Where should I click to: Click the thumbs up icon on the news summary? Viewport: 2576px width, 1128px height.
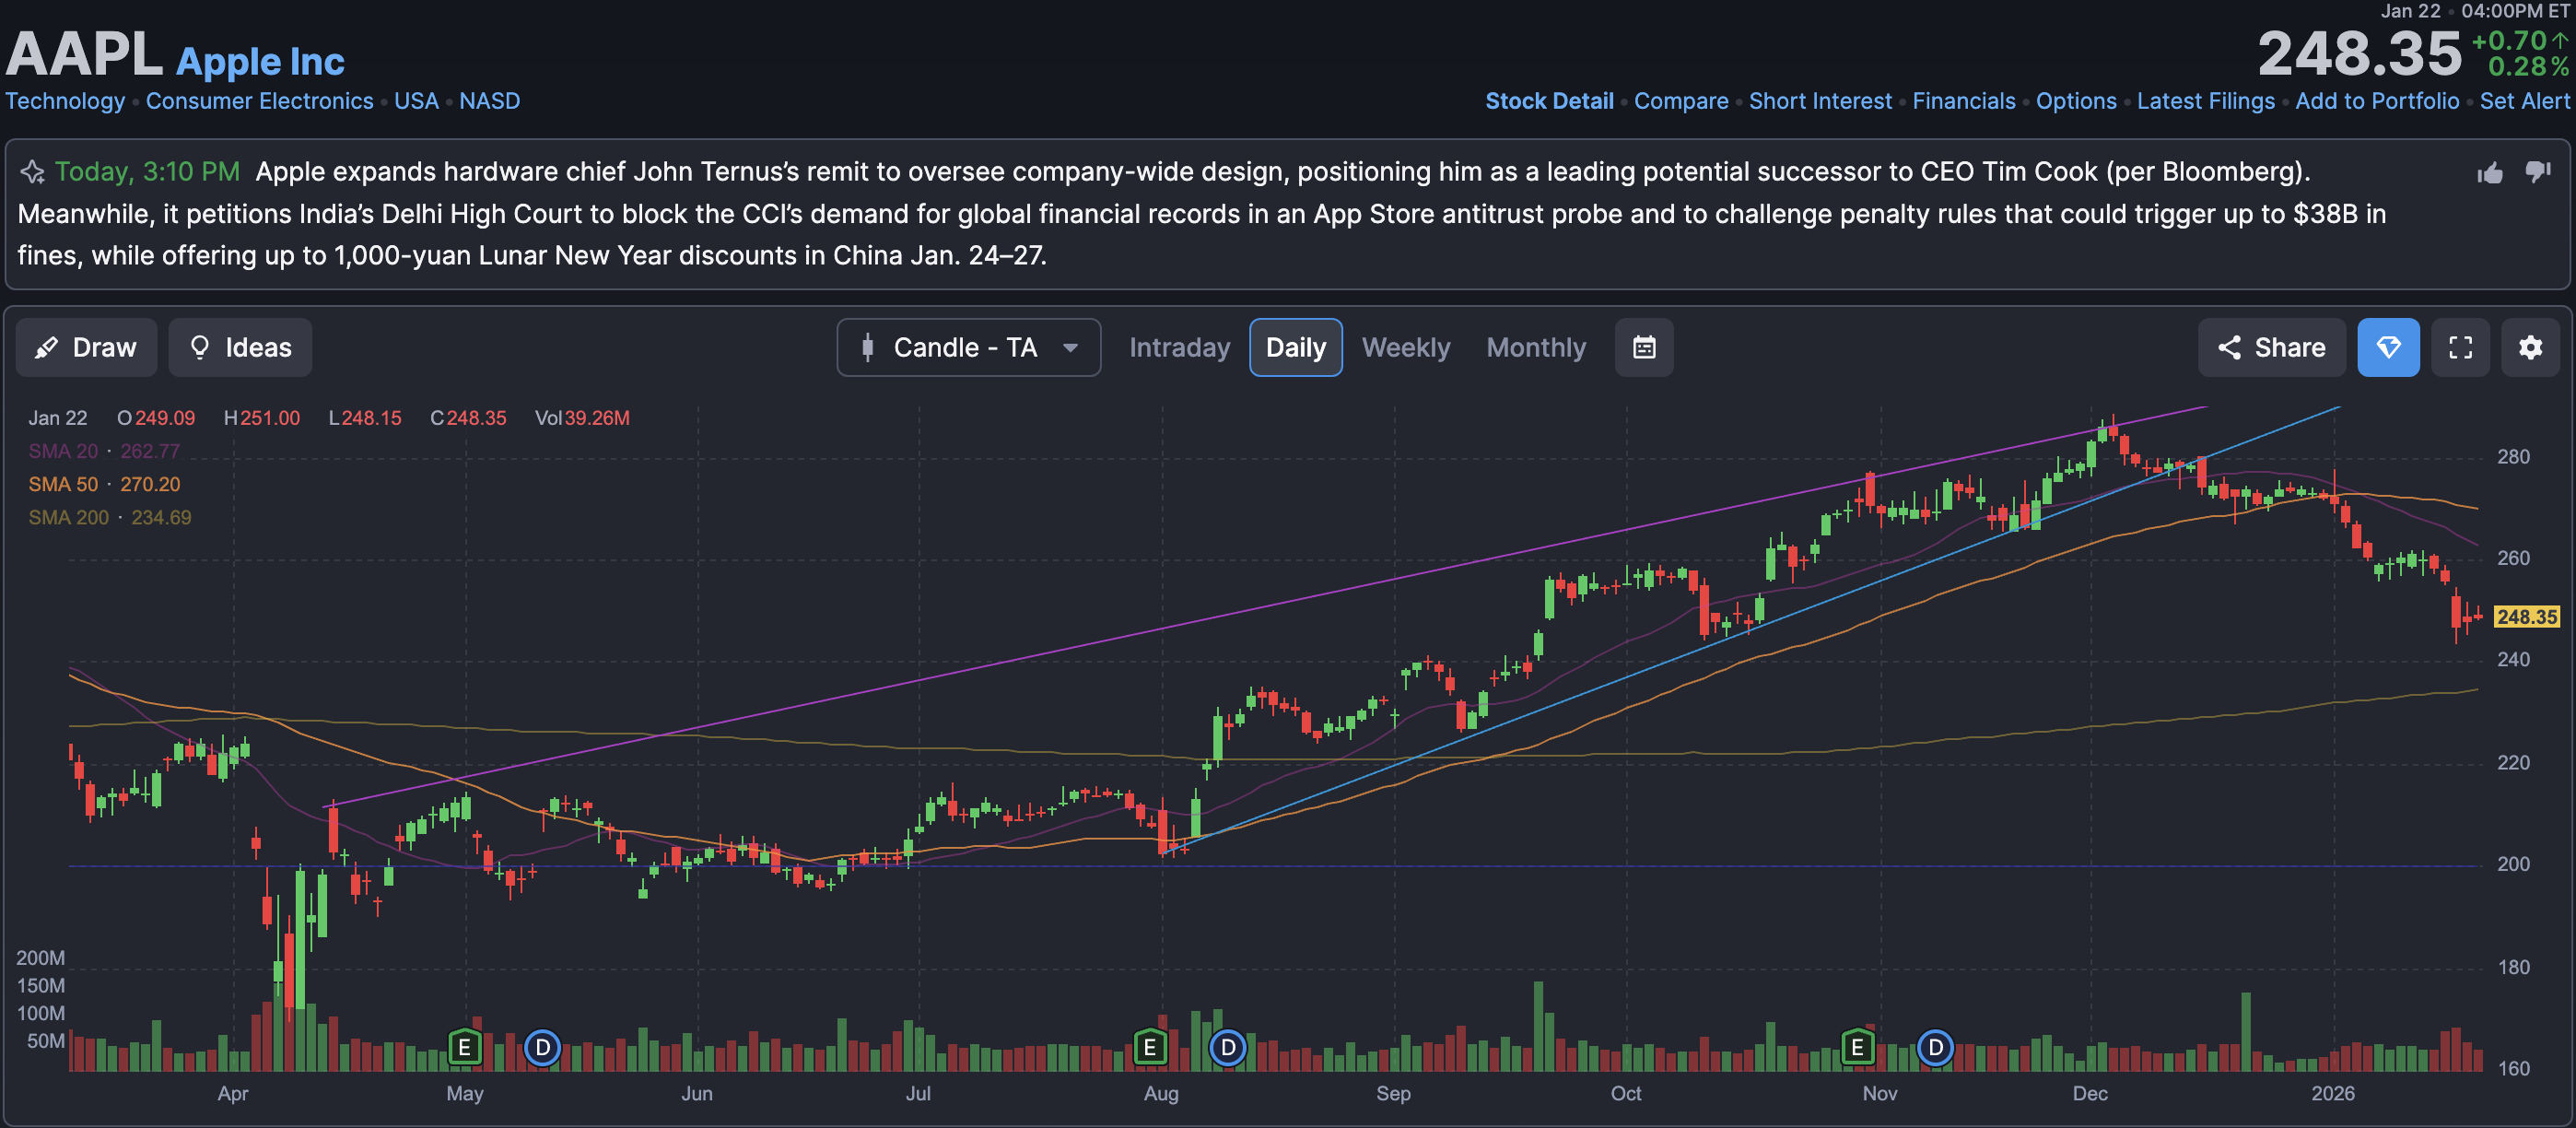[2489, 173]
